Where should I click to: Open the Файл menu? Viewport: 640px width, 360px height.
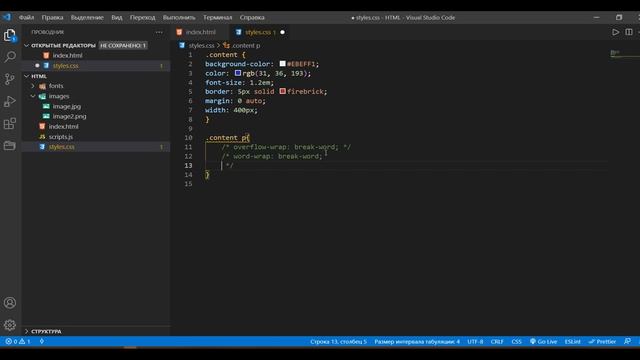(x=27, y=18)
